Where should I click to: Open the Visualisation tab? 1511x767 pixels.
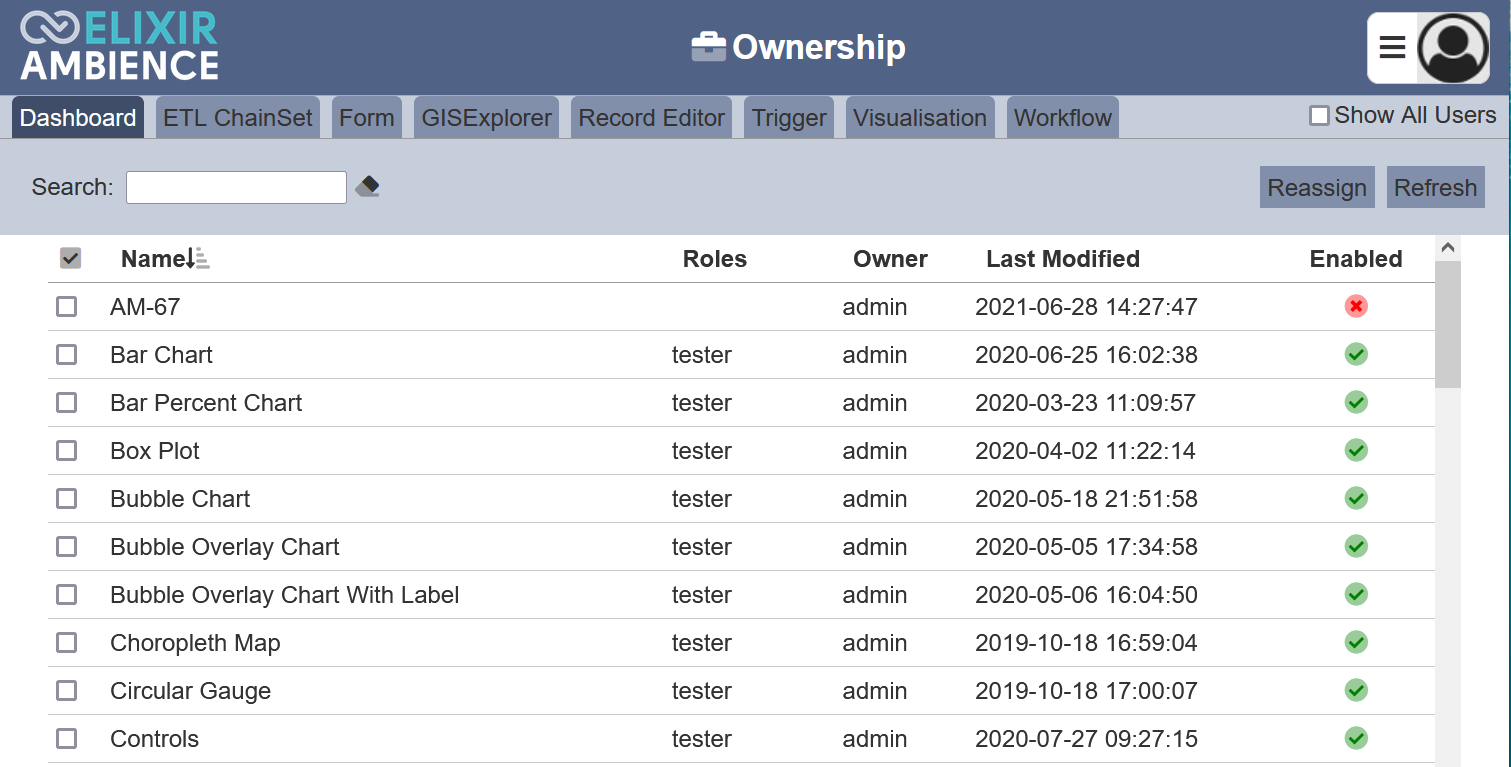(920, 118)
